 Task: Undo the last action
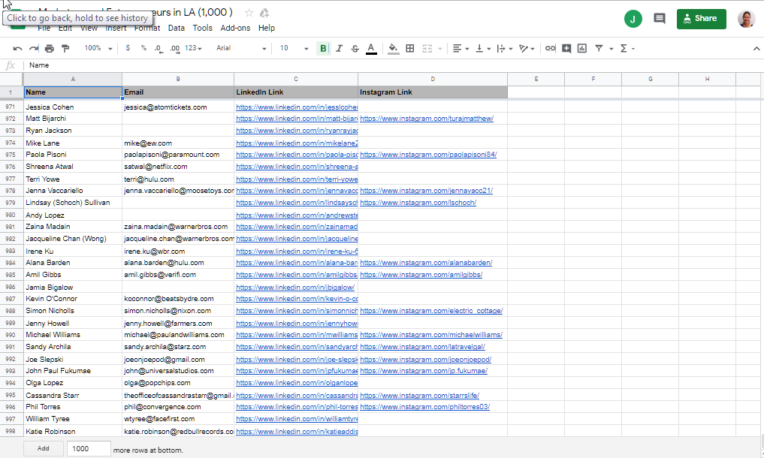click(18, 48)
